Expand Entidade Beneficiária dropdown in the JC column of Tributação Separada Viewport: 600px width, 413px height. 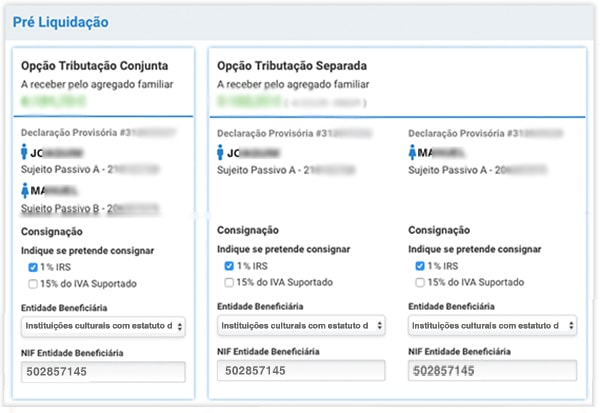(x=299, y=325)
